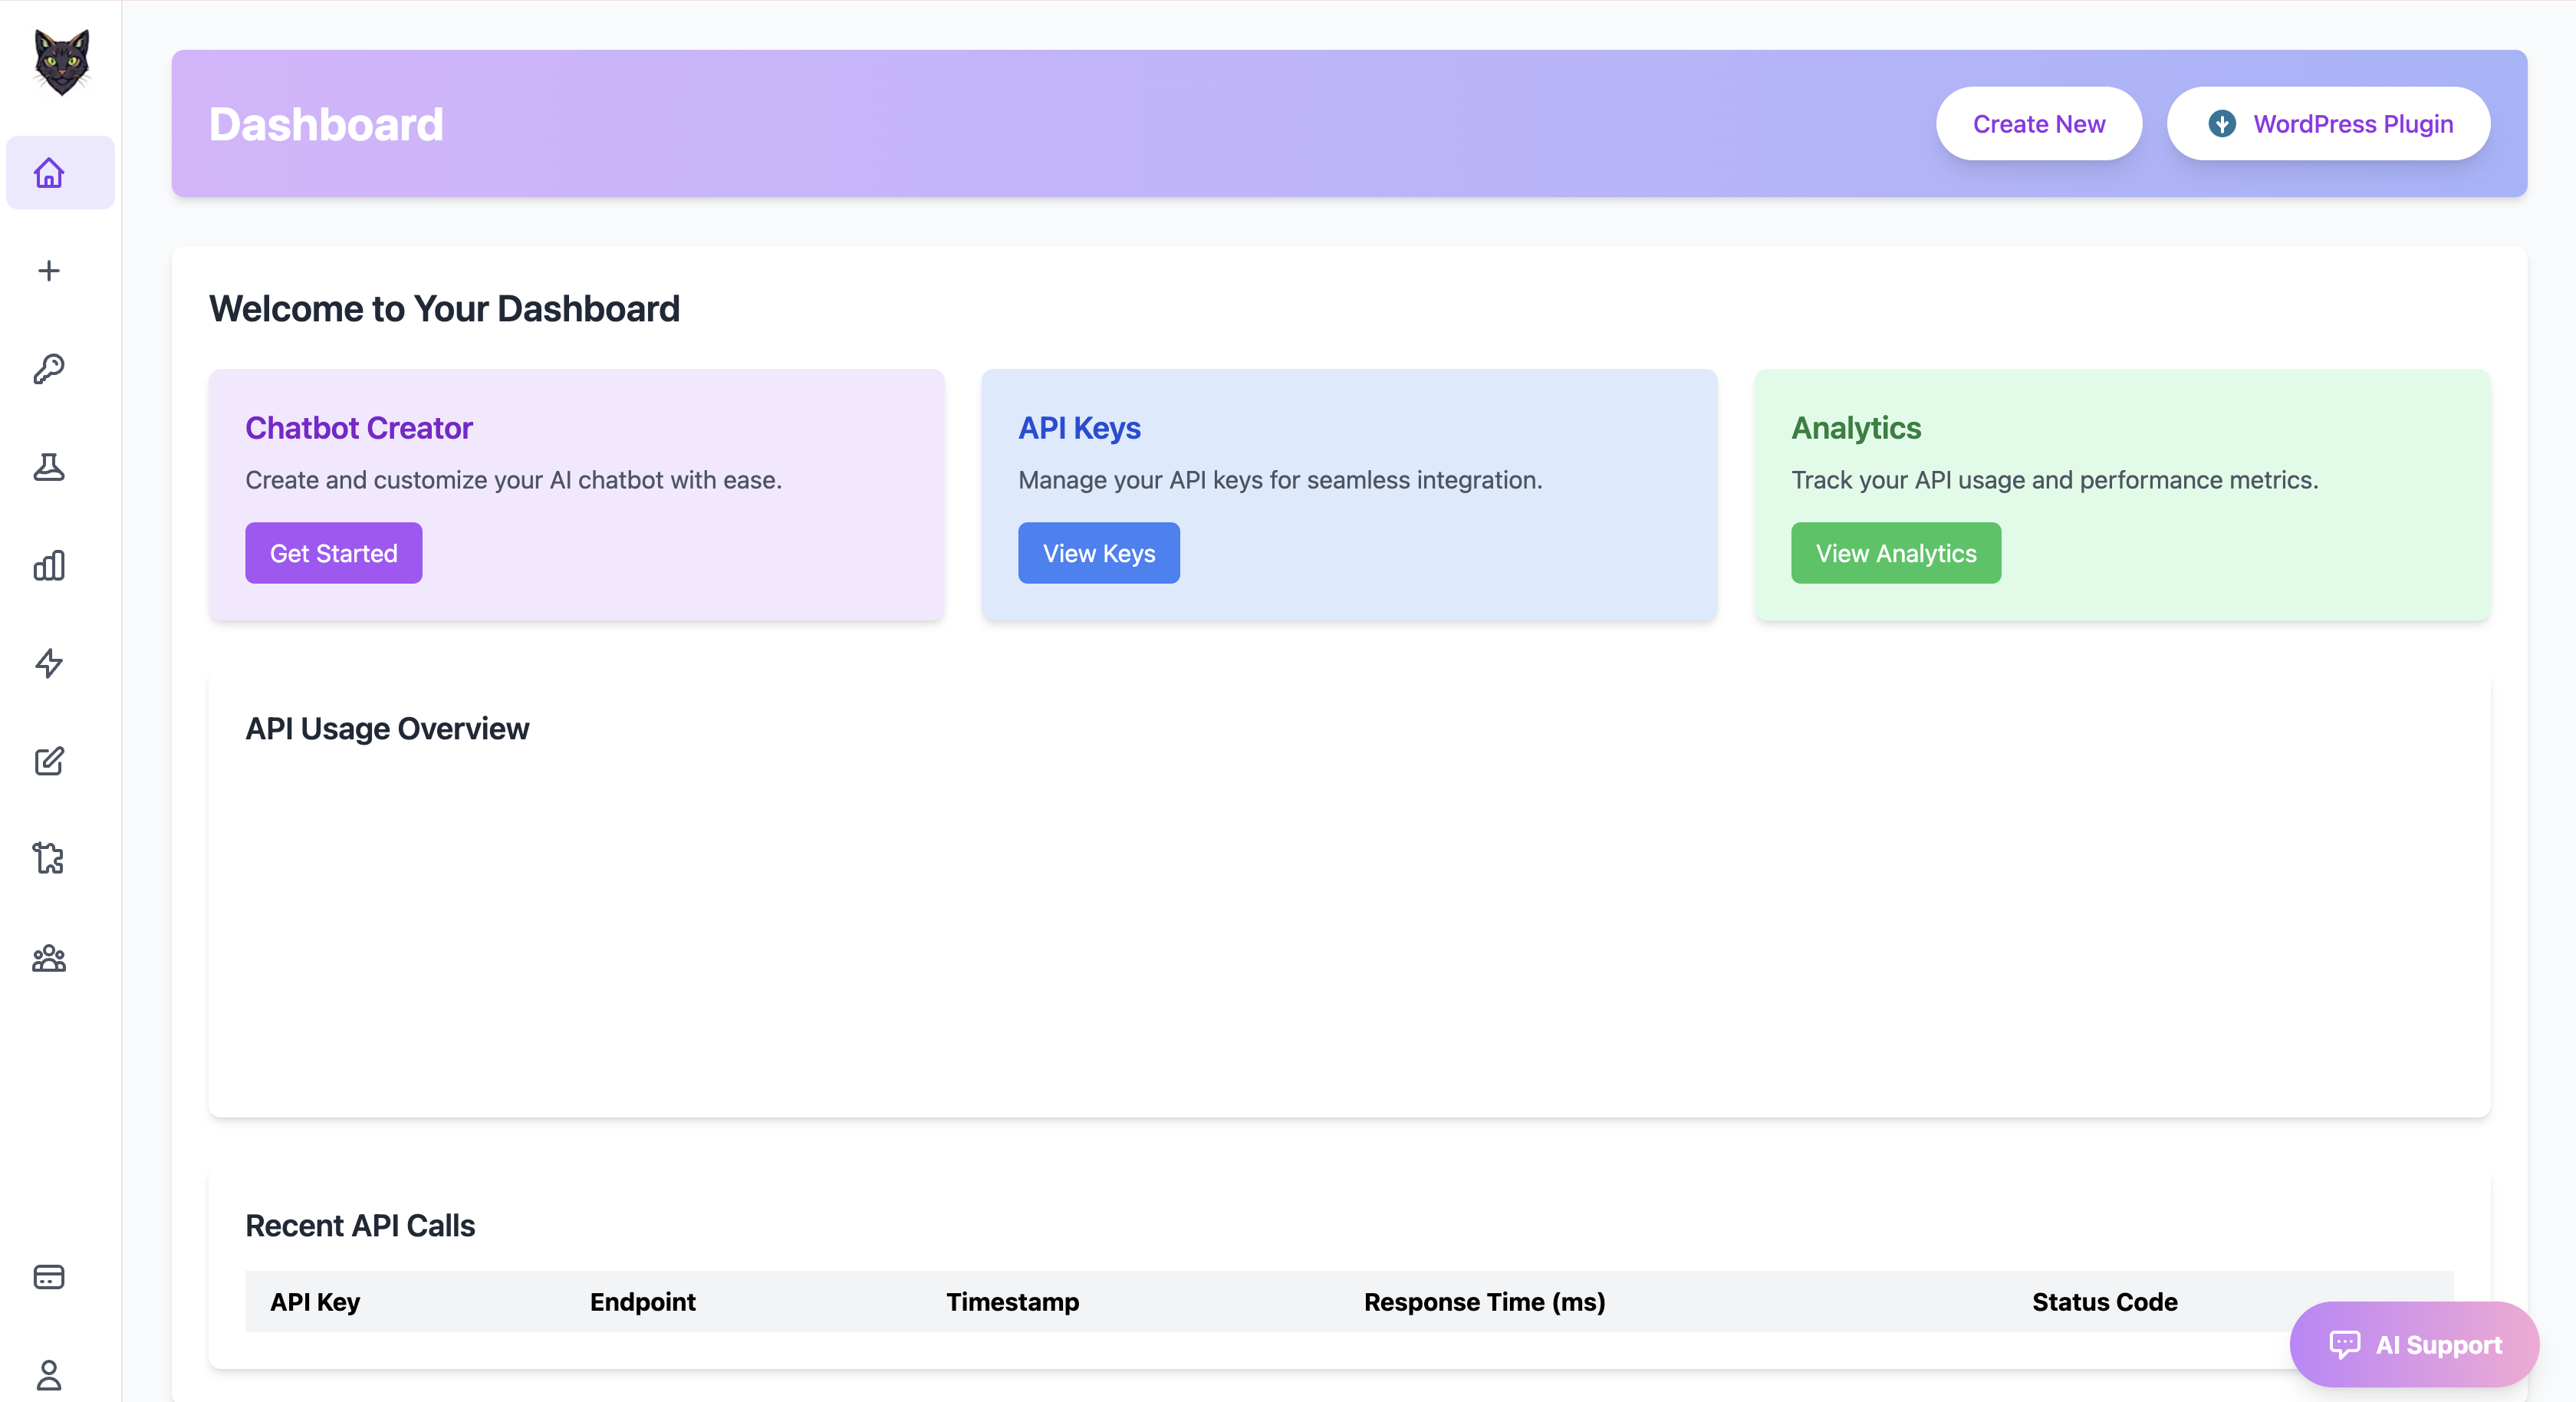Open the WordPress Plugin button
Image resolution: width=2576 pixels, height=1402 pixels.
click(2328, 124)
